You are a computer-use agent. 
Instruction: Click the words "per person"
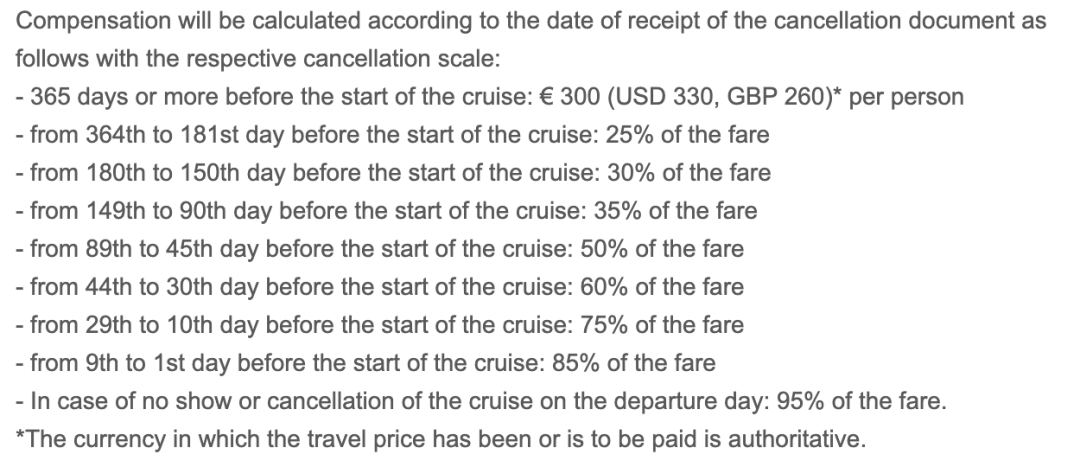click(x=906, y=97)
